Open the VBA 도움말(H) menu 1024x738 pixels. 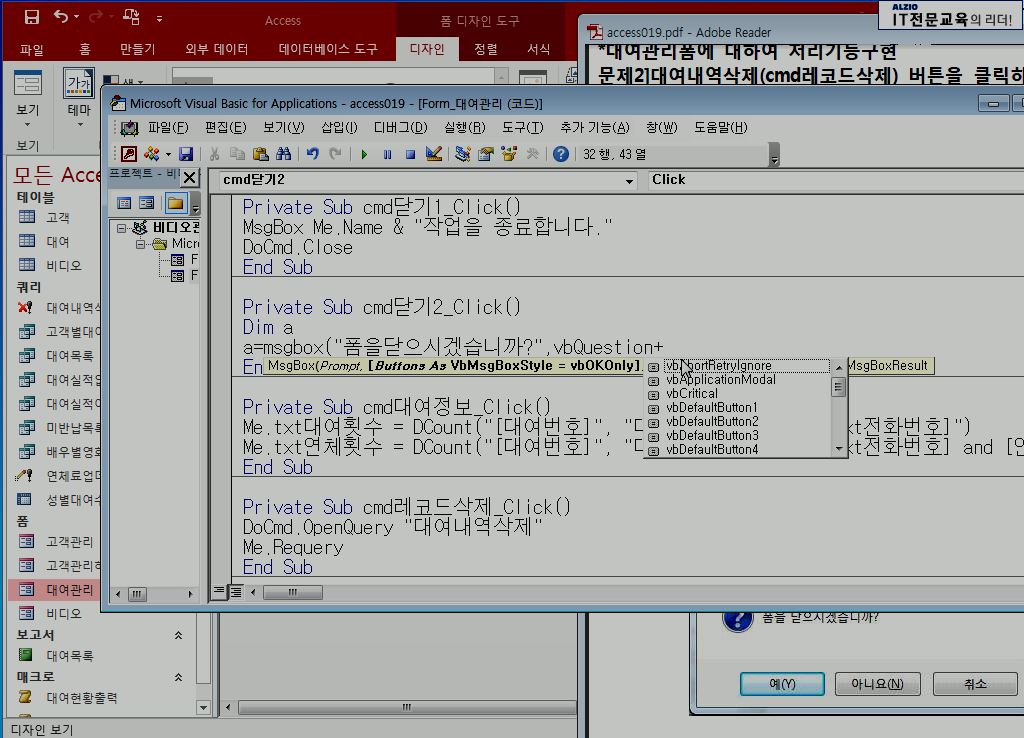click(x=720, y=127)
